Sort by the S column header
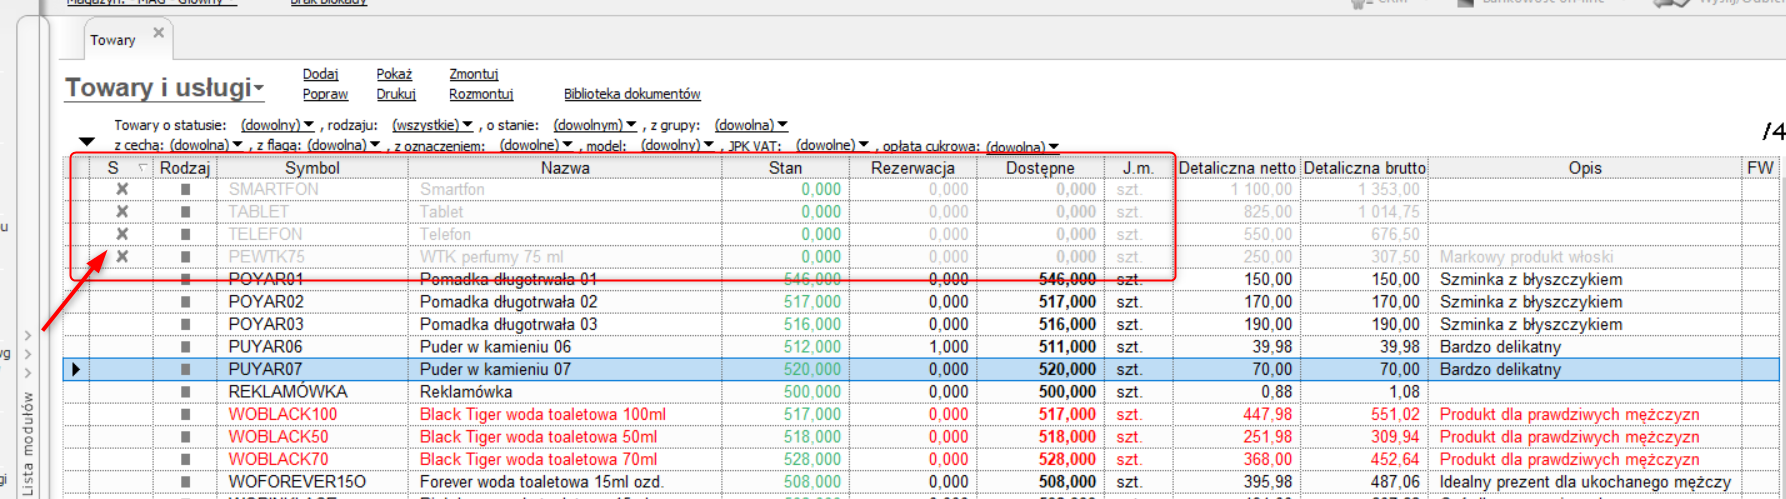This screenshot has width=1786, height=499. click(x=113, y=168)
